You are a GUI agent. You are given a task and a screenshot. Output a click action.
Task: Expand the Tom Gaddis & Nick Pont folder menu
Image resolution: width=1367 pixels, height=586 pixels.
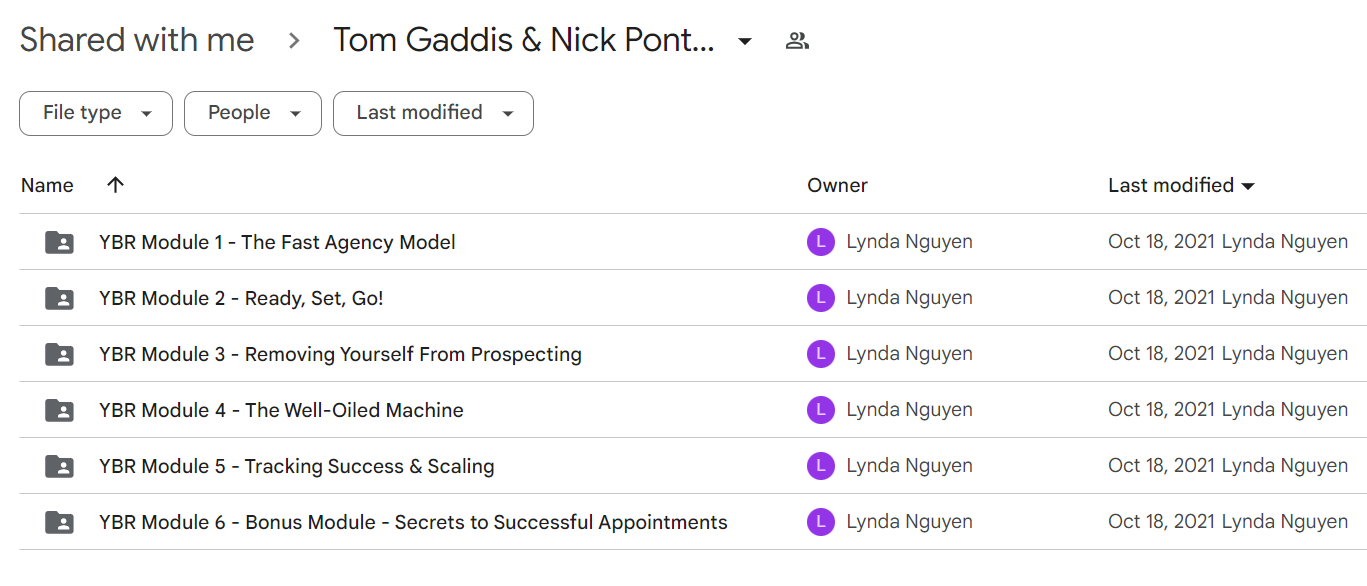click(x=744, y=41)
